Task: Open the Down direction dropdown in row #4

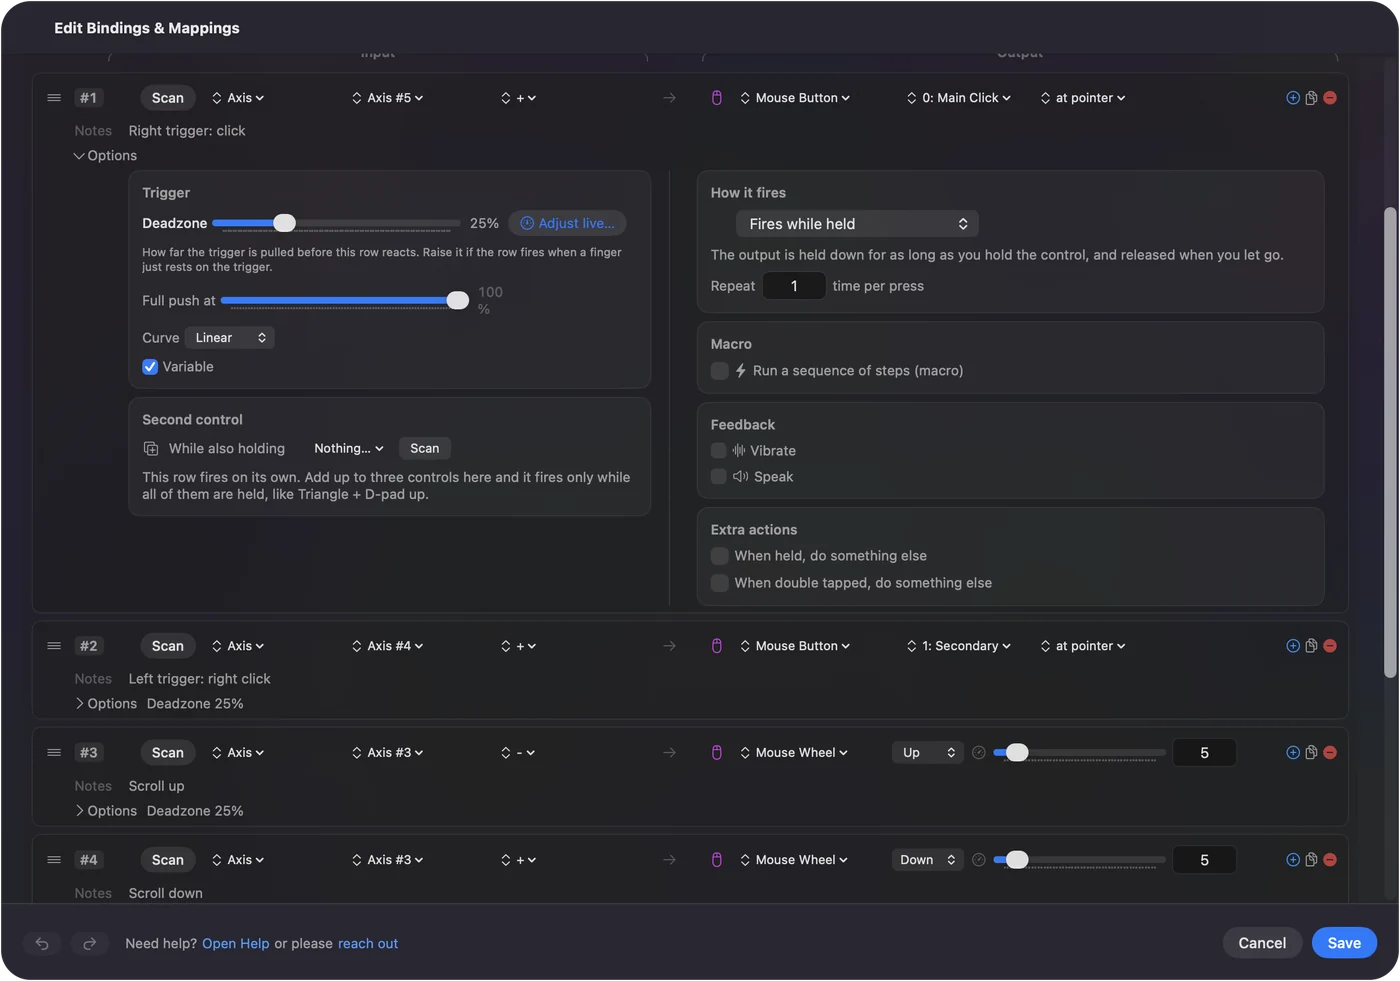Action: (x=928, y=860)
